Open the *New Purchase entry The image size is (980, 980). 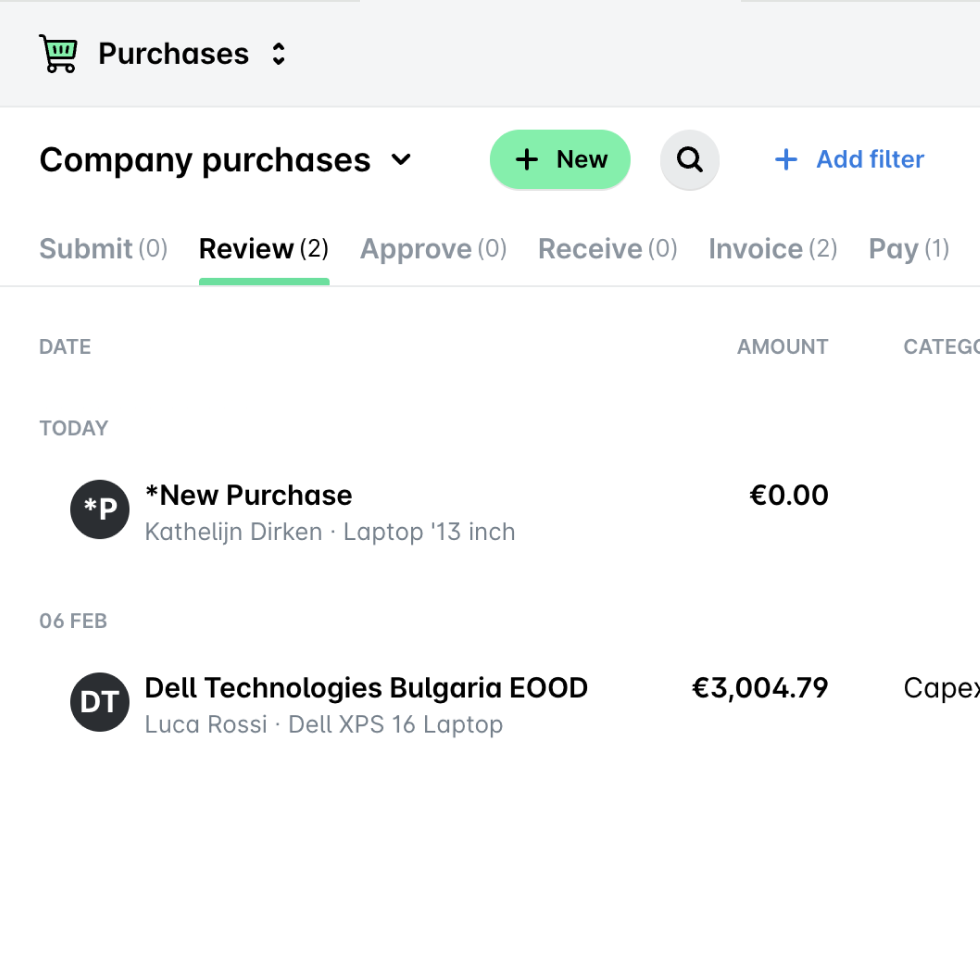pyautogui.click(x=249, y=495)
